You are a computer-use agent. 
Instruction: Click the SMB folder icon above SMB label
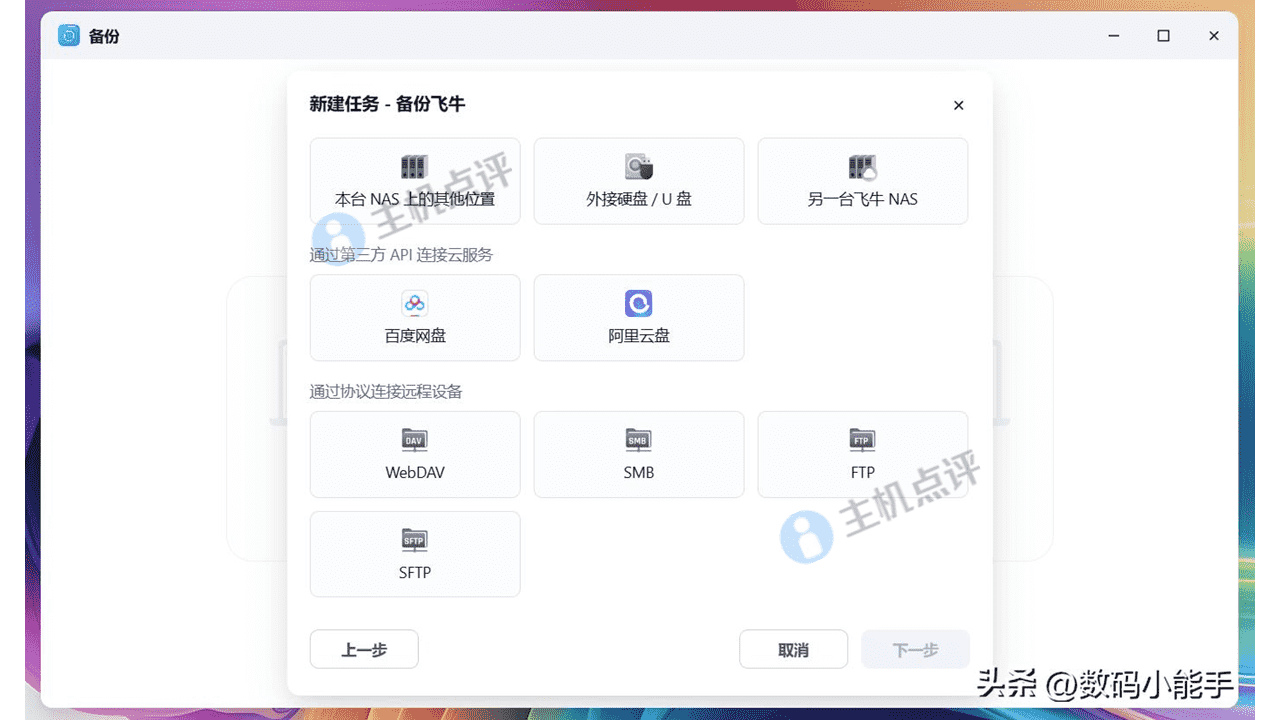coord(638,439)
